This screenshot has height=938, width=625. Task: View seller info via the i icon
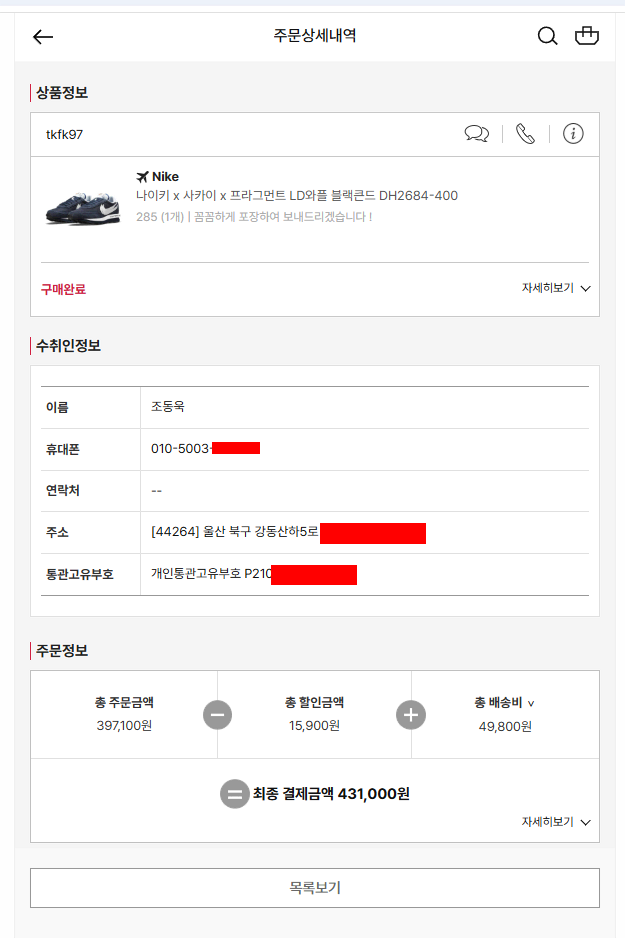pos(573,133)
